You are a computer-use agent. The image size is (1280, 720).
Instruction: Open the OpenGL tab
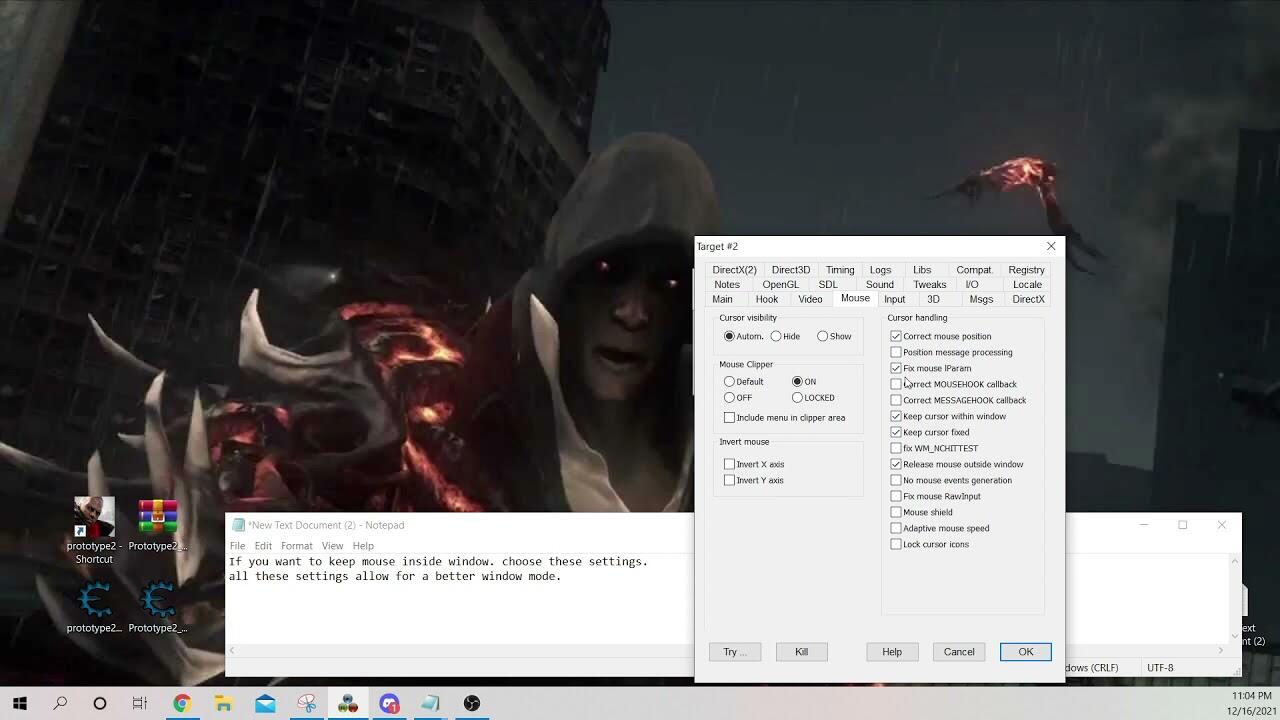click(780, 284)
